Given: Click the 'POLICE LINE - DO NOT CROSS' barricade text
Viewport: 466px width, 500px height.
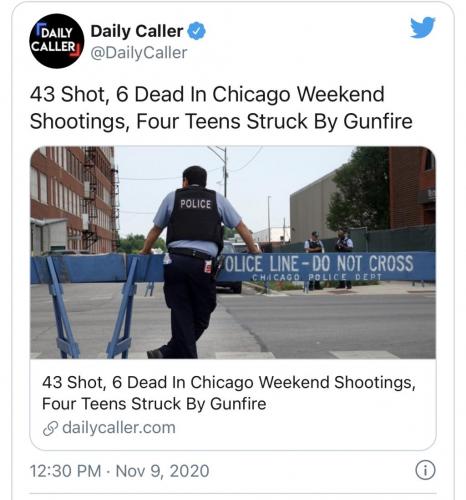Looking at the screenshot, I should [x=317, y=263].
